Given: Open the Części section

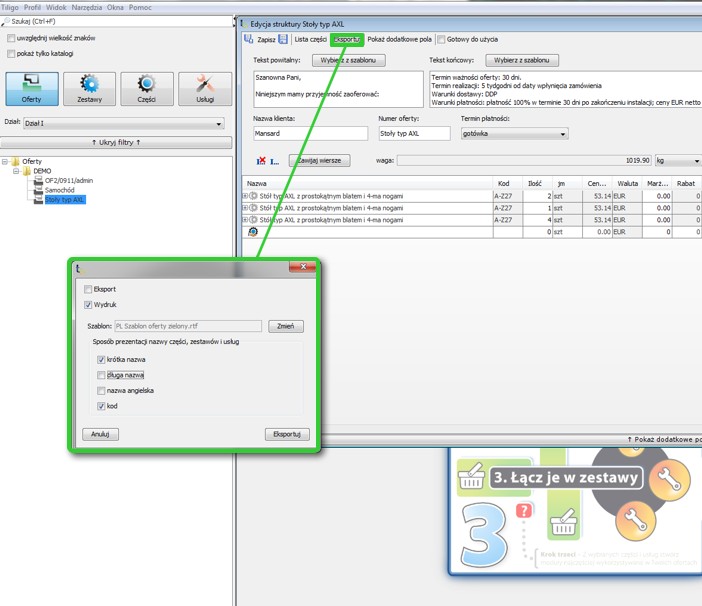Looking at the screenshot, I should coord(147,89).
